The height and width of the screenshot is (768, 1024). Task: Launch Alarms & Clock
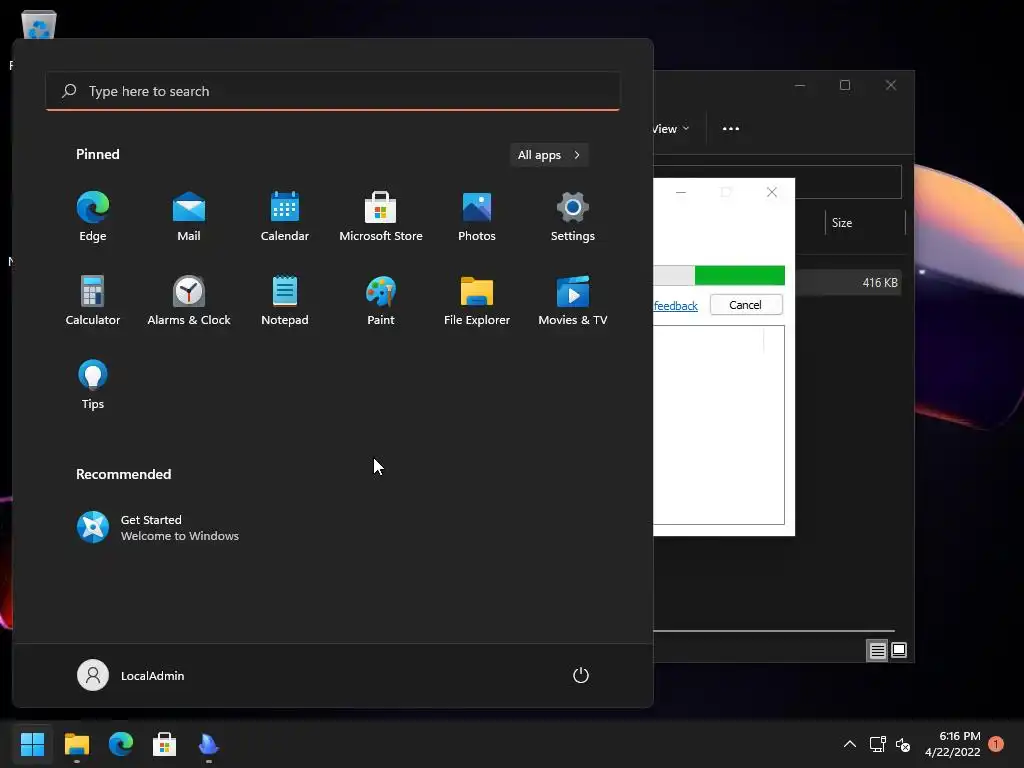189,300
